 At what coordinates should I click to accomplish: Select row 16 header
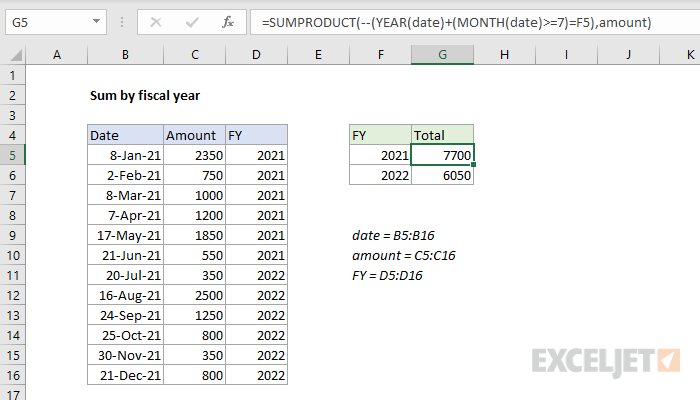pos(12,375)
